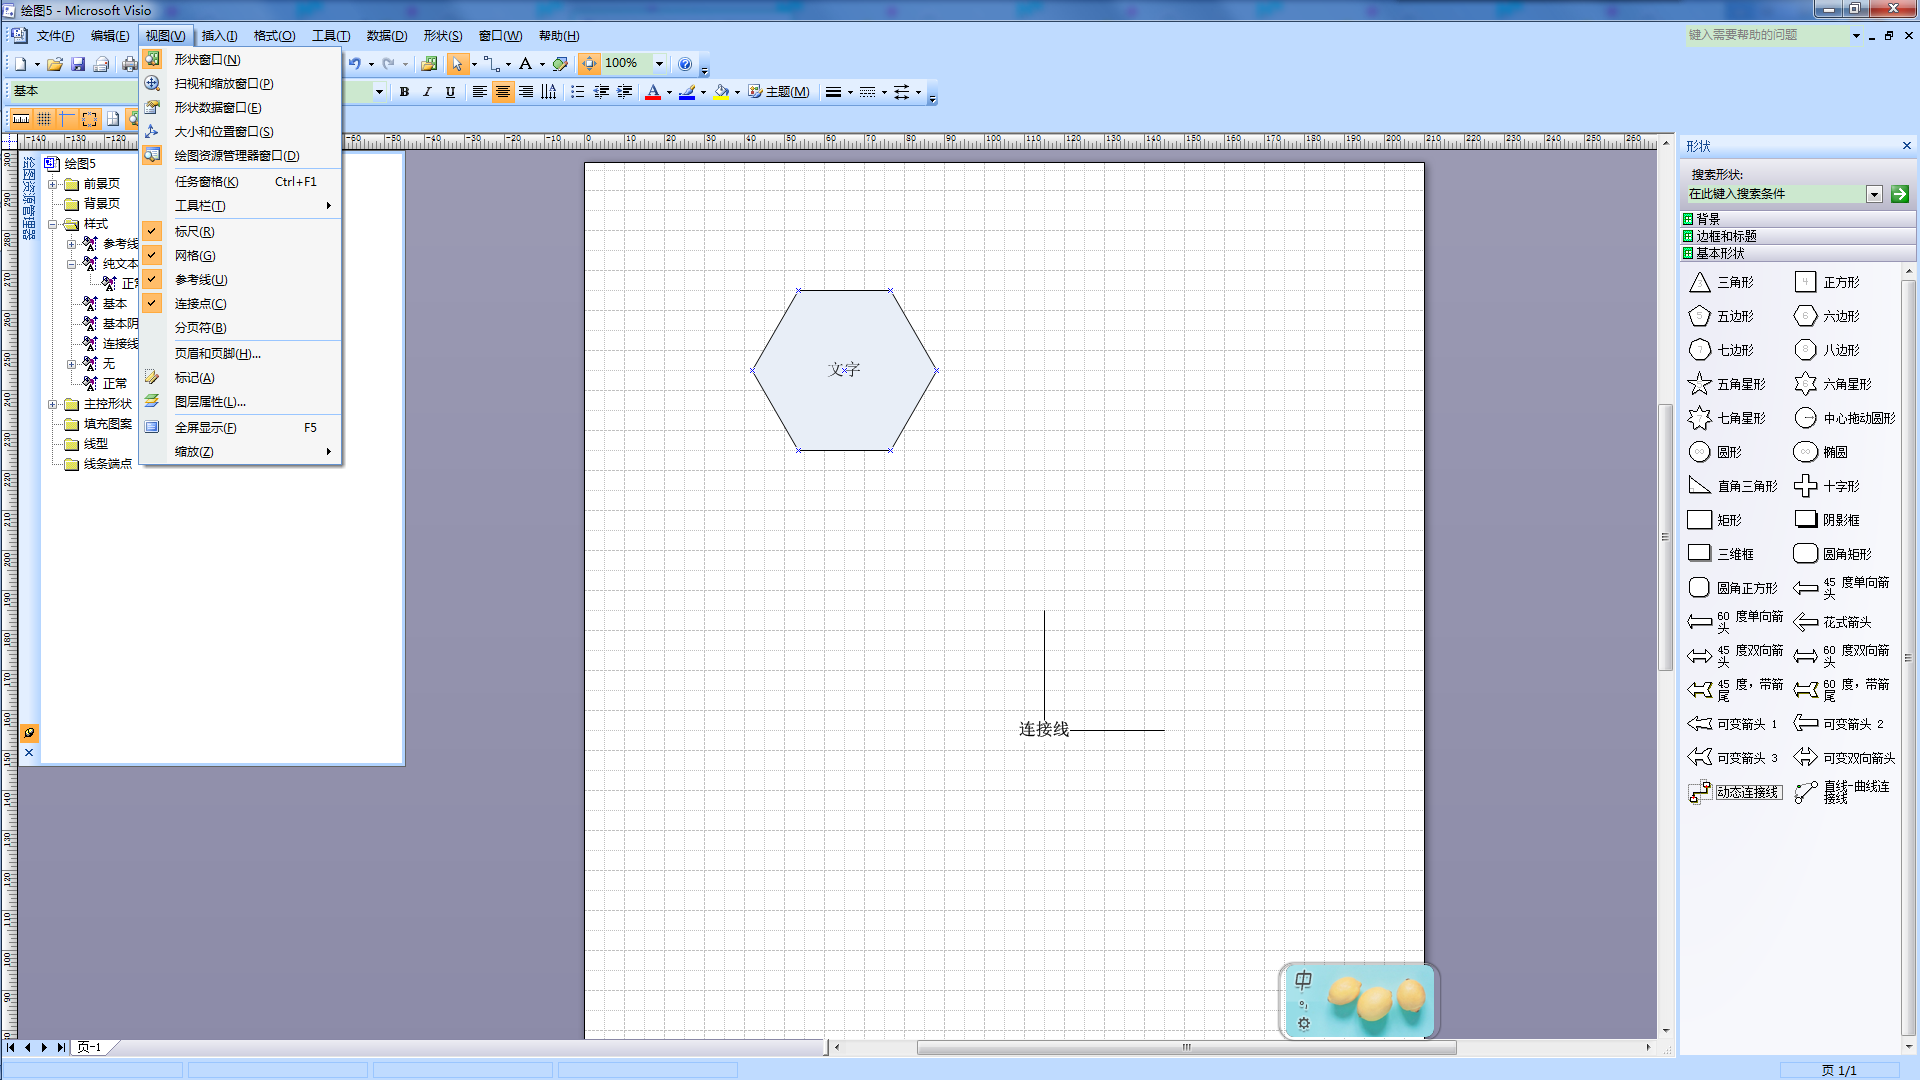Click the horizontal scrollbar thumb
Screen dimensions: 1920x1080
tap(1186, 1048)
